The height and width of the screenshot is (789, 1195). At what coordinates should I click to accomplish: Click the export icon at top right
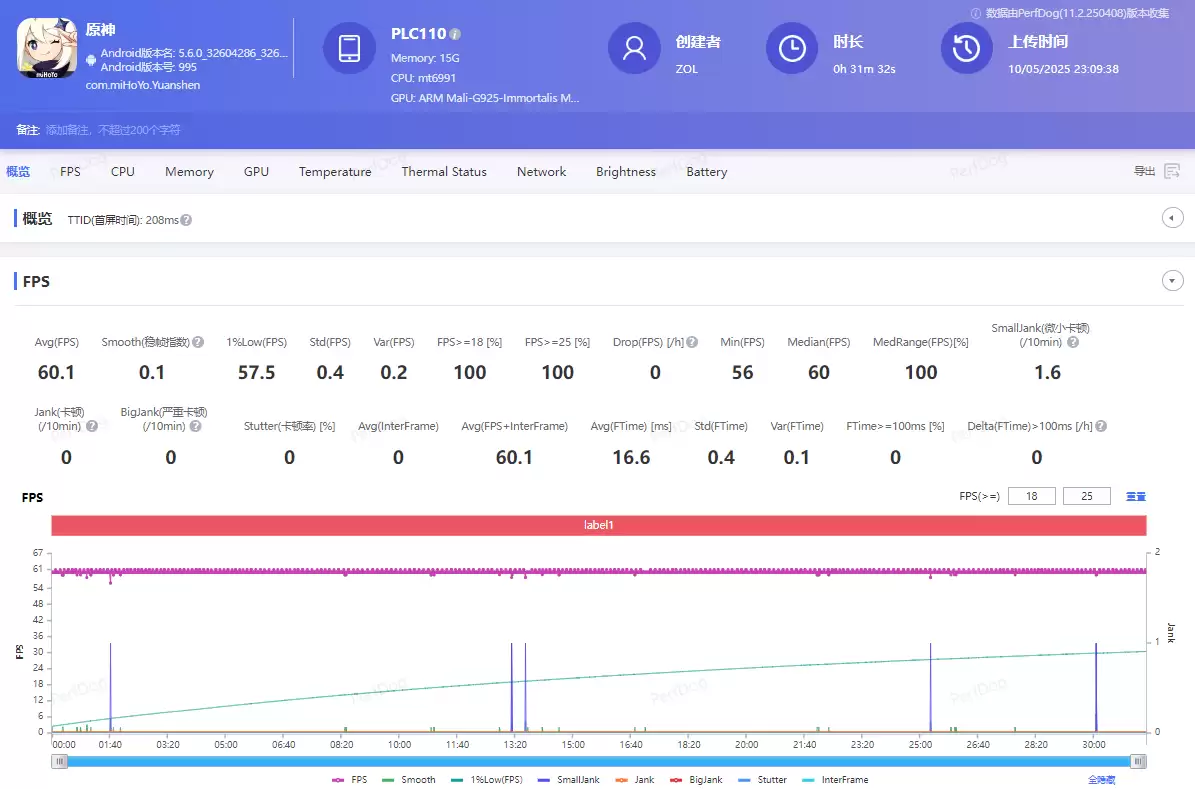(1172, 171)
